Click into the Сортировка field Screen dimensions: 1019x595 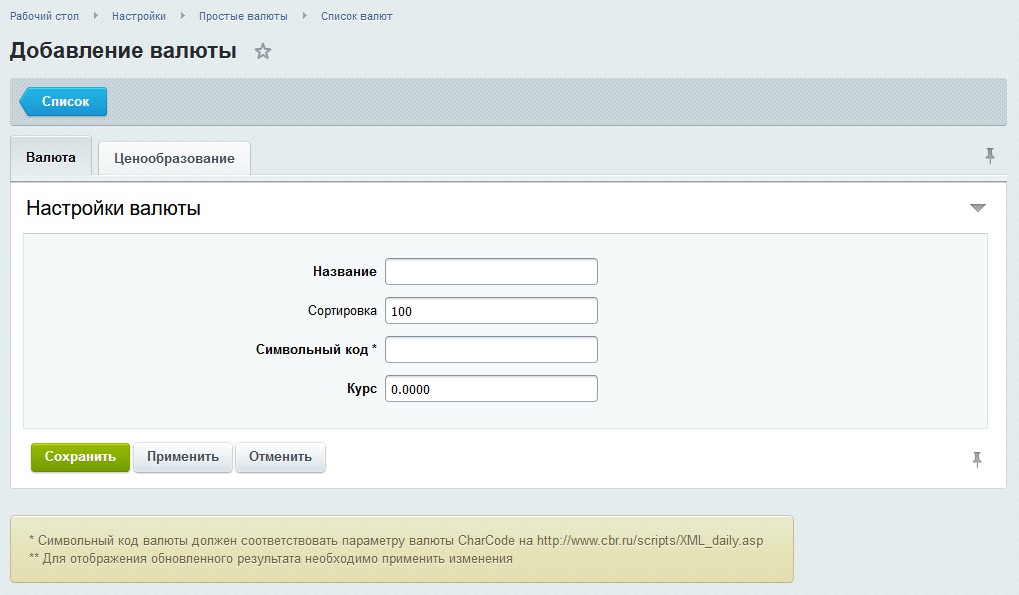491,310
